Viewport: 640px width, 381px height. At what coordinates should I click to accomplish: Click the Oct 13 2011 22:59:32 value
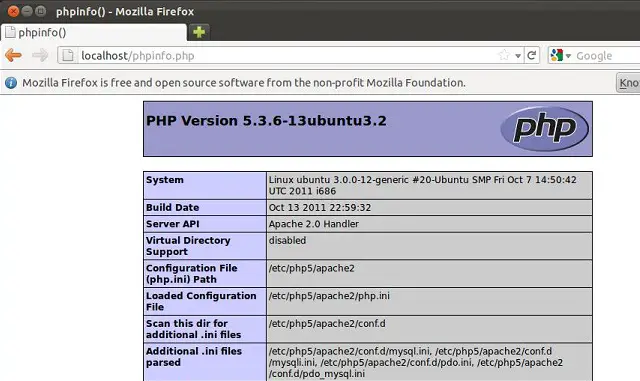tap(320, 207)
